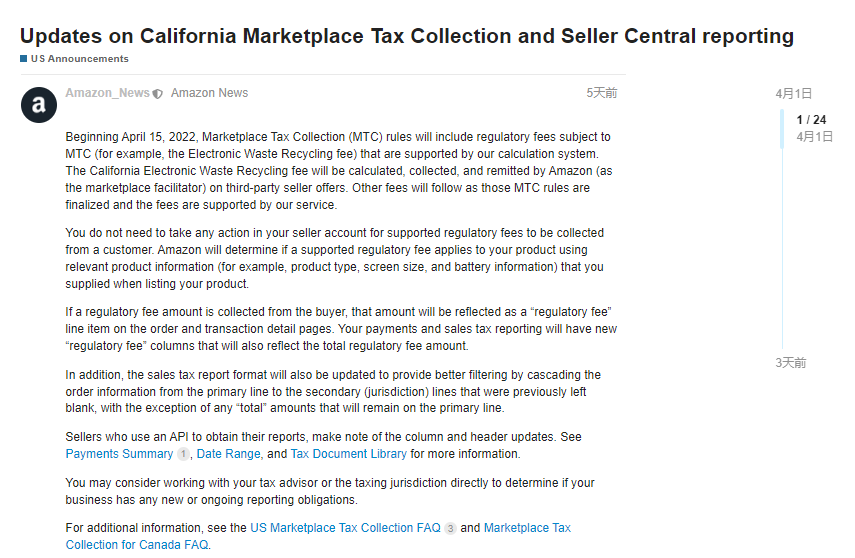Image resolution: width=855 pixels, height=558 pixels.
Task: Open the Amazon_News avatar icon
Action: tap(39, 105)
